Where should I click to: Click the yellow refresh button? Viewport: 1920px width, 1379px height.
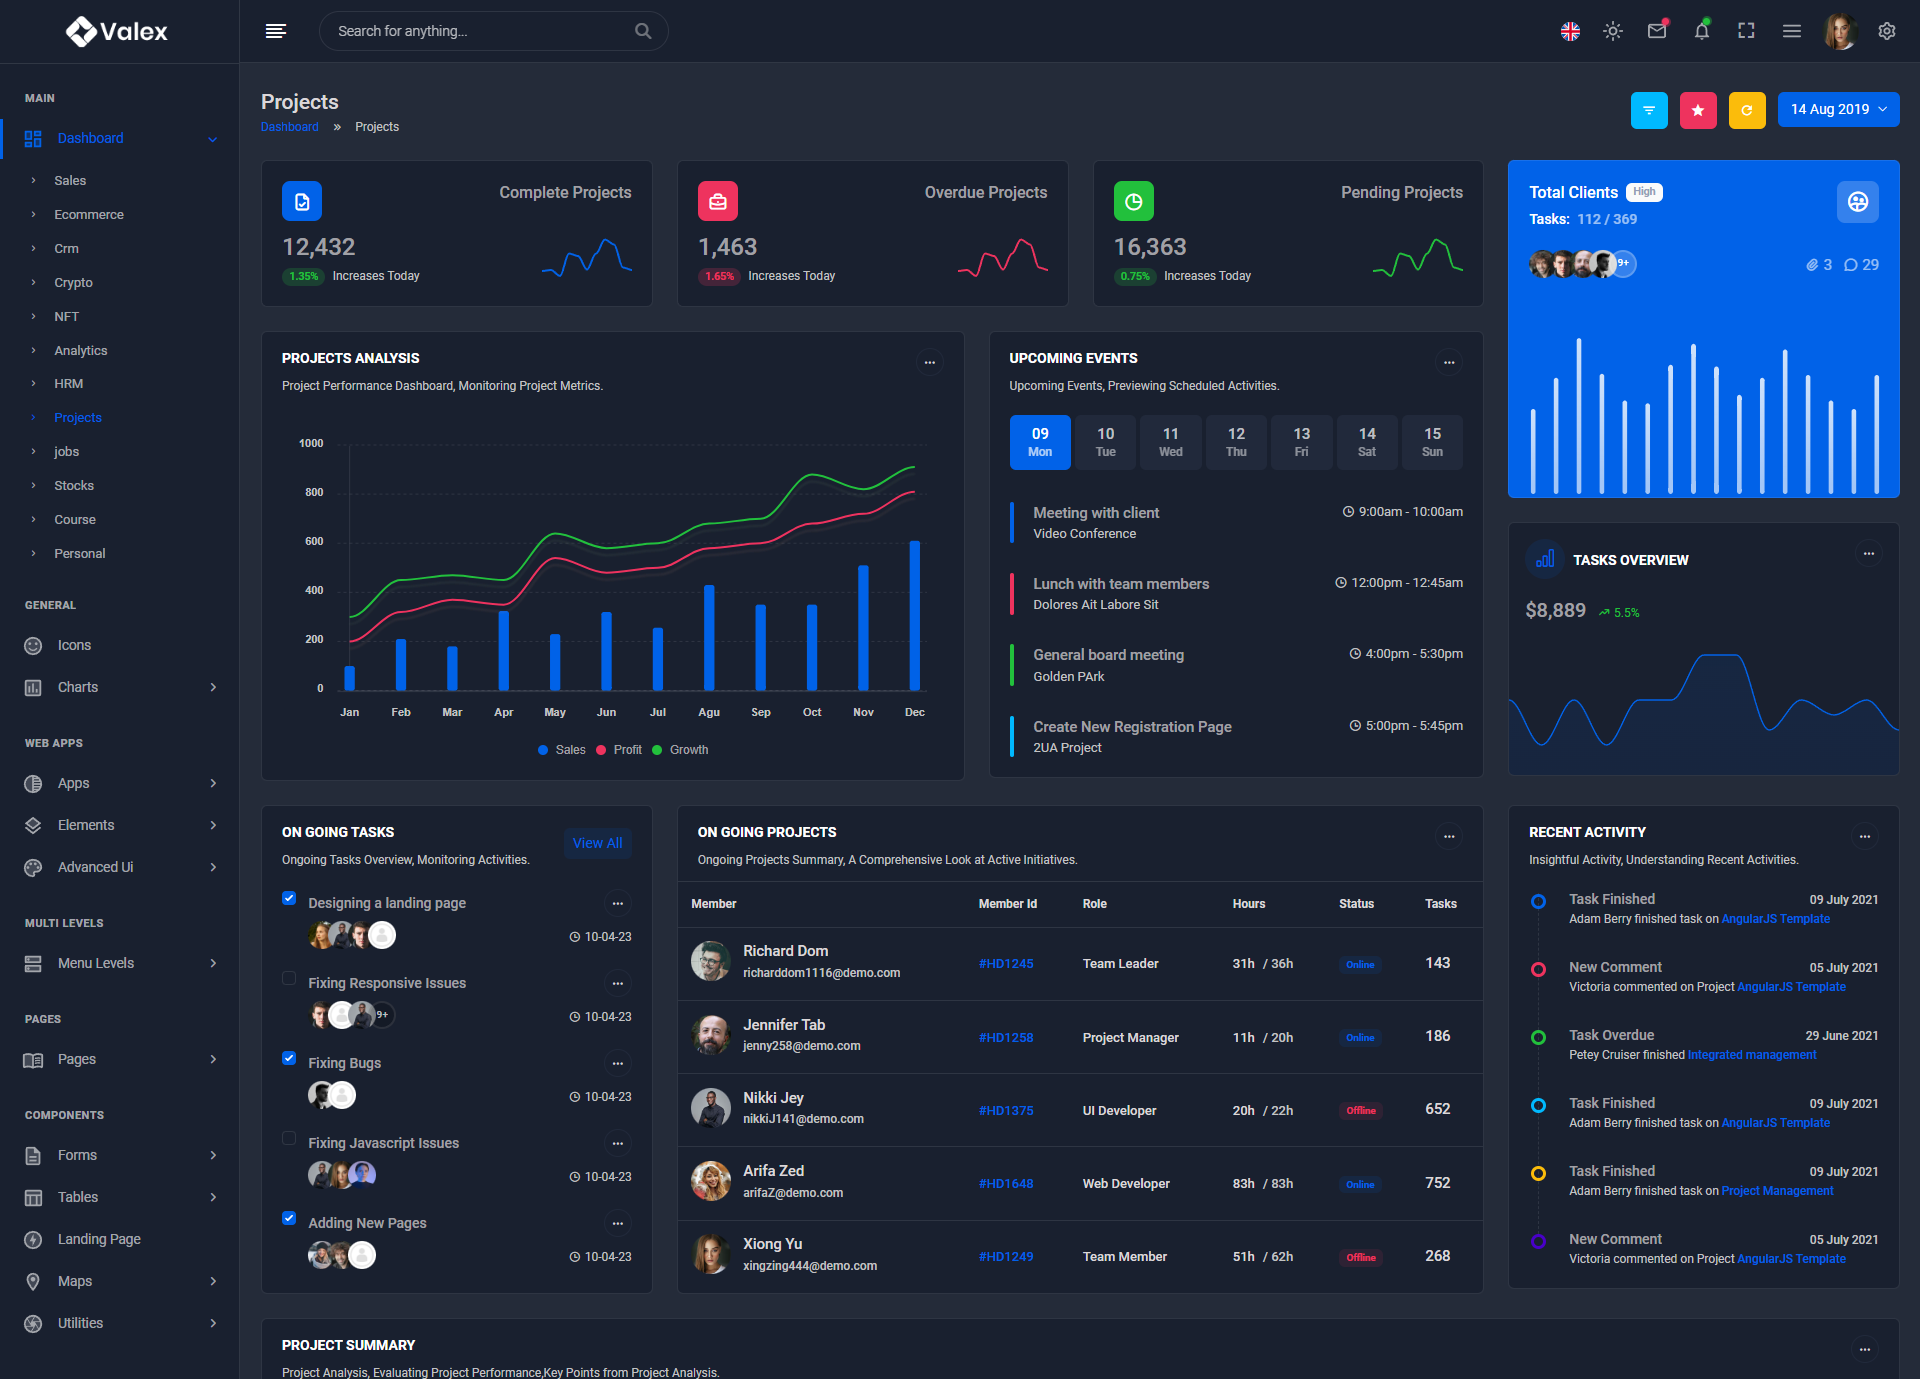pyautogui.click(x=1747, y=110)
